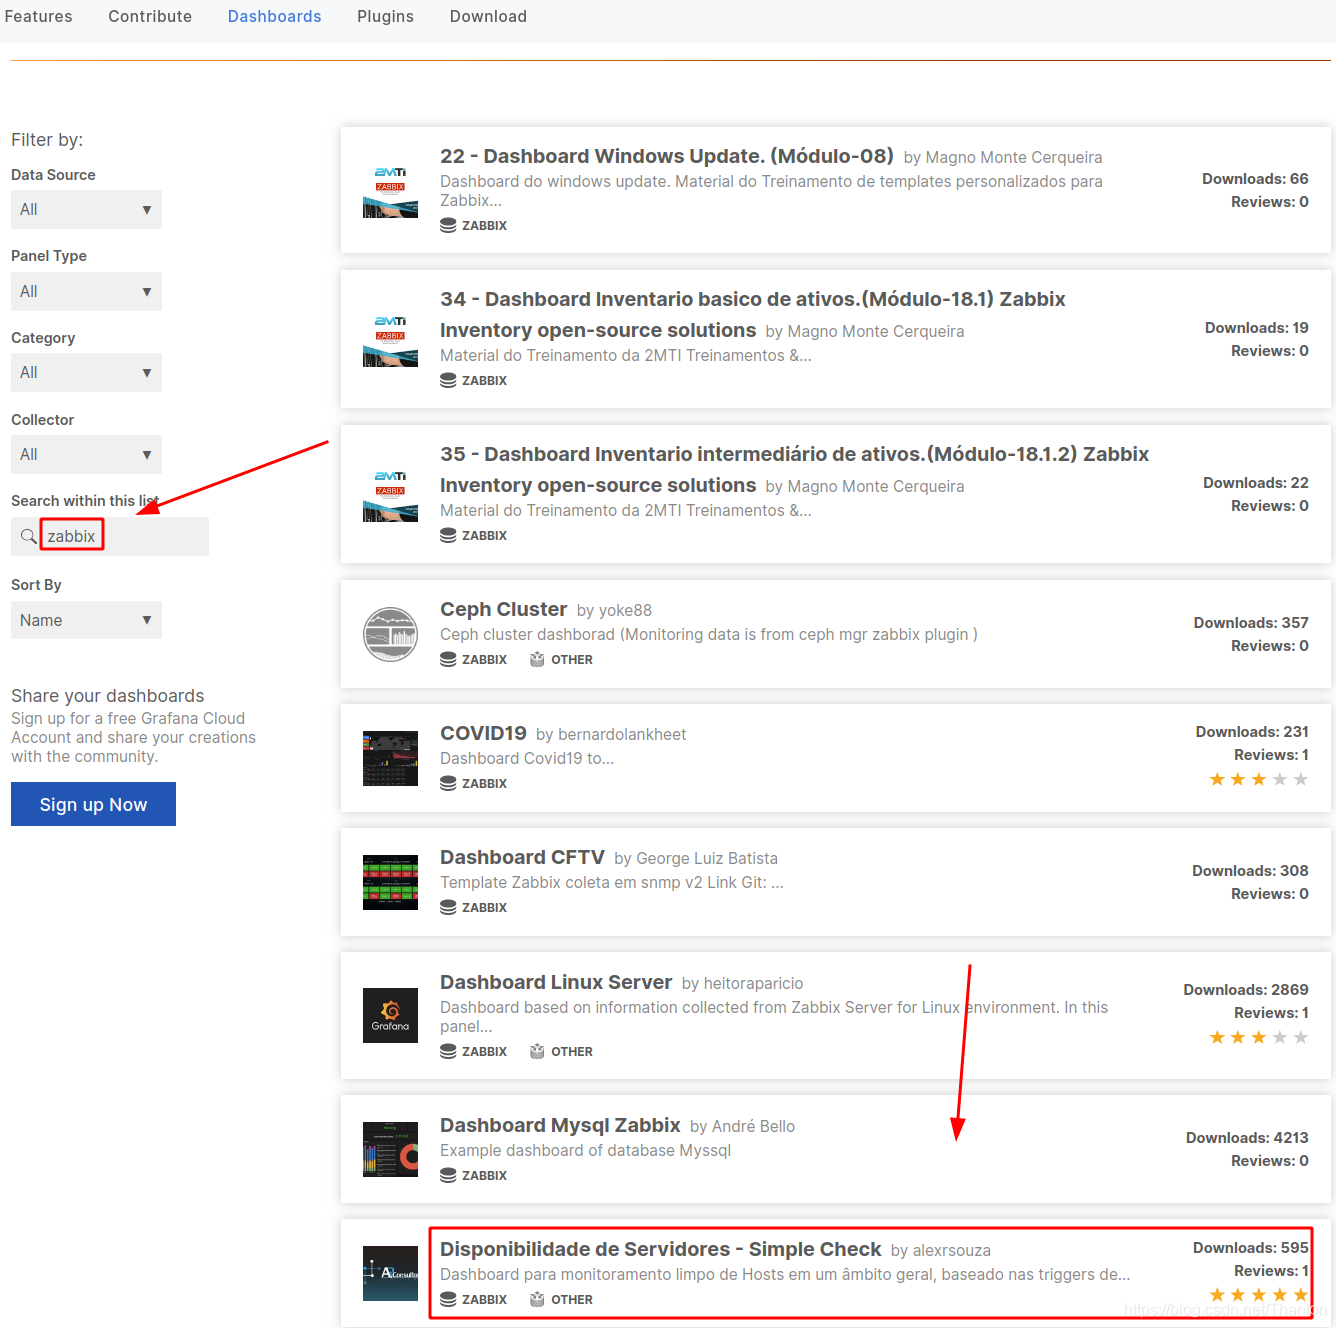Click the COVID19 dashboard thumbnail
This screenshot has width=1336, height=1328.
click(390, 758)
